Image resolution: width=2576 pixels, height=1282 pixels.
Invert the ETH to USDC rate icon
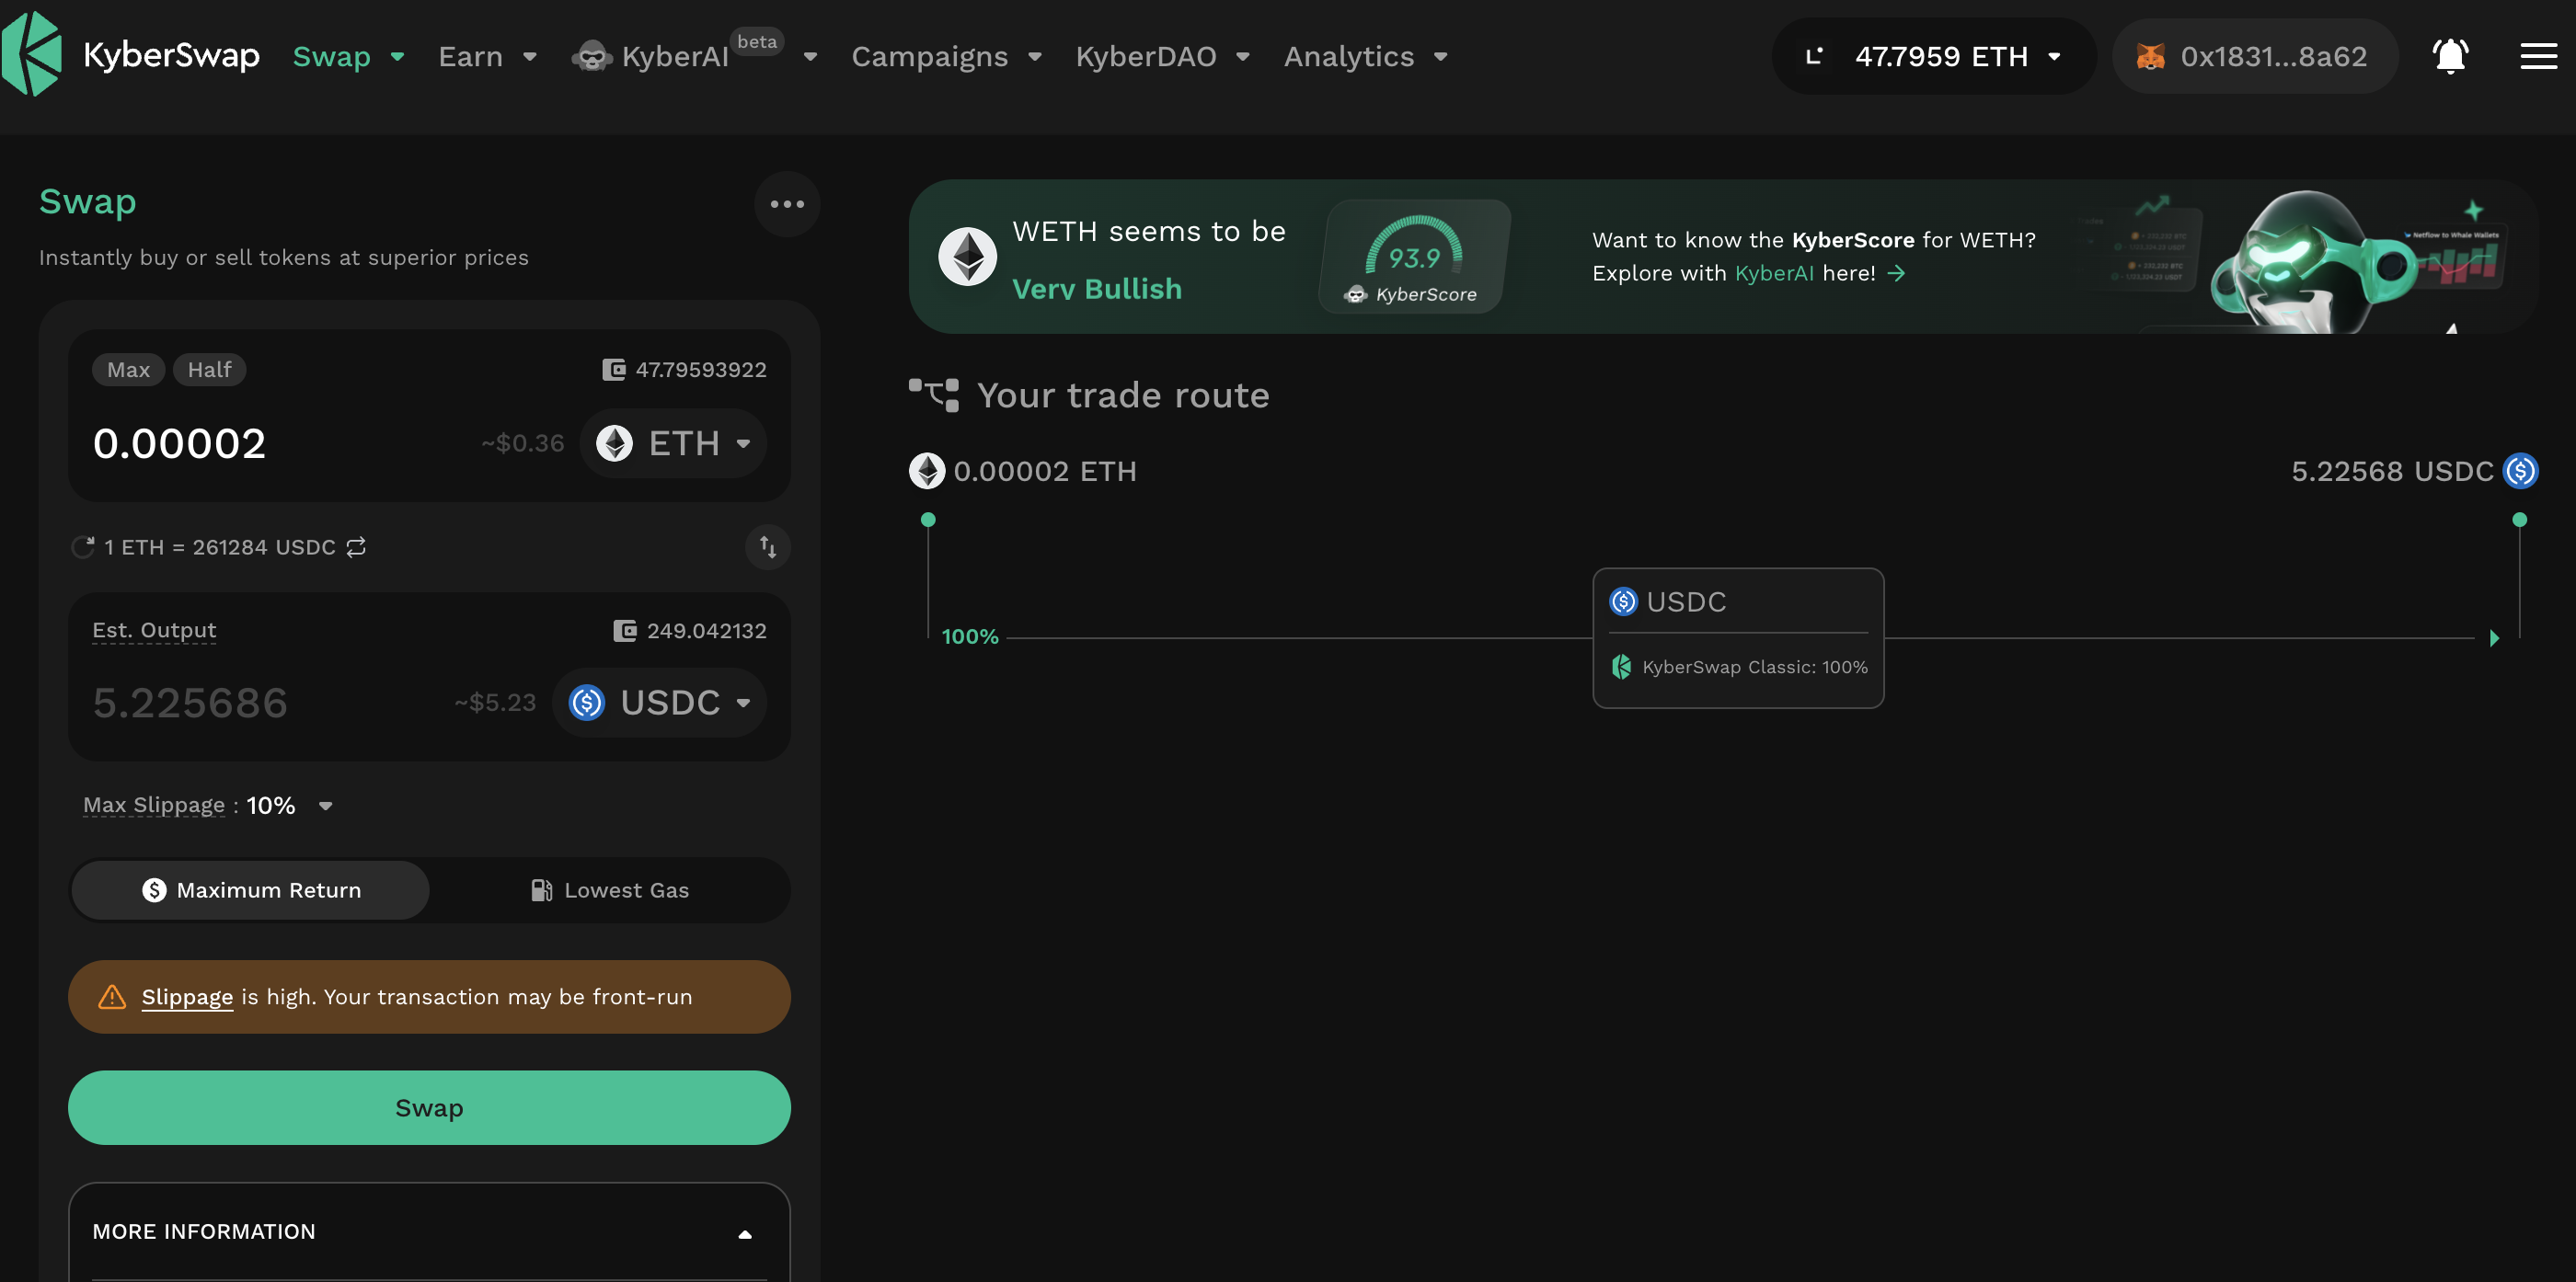point(356,547)
